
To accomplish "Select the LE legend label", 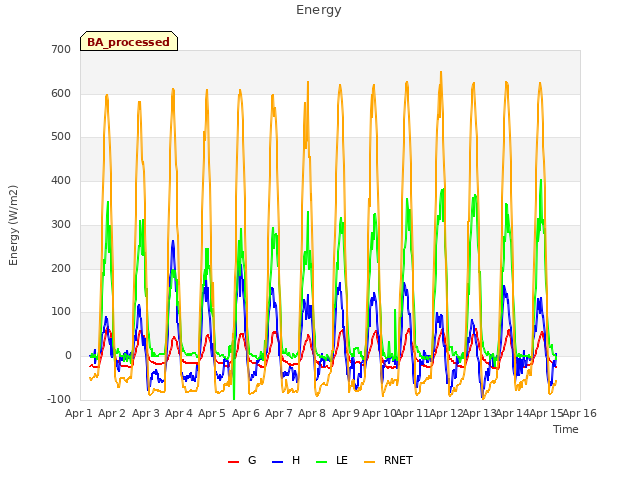I will point(342,460).
